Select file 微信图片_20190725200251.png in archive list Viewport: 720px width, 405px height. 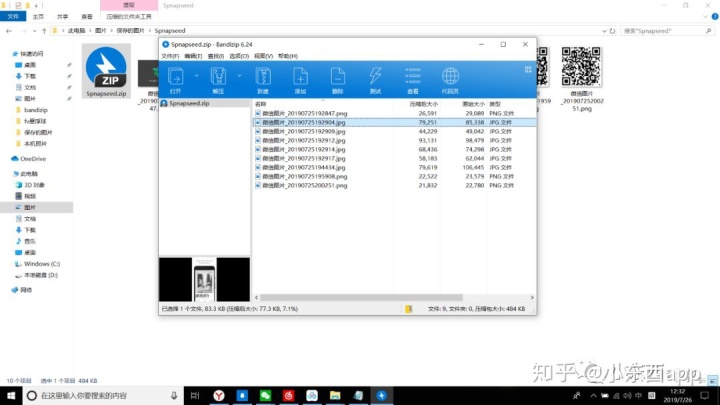[x=304, y=186]
